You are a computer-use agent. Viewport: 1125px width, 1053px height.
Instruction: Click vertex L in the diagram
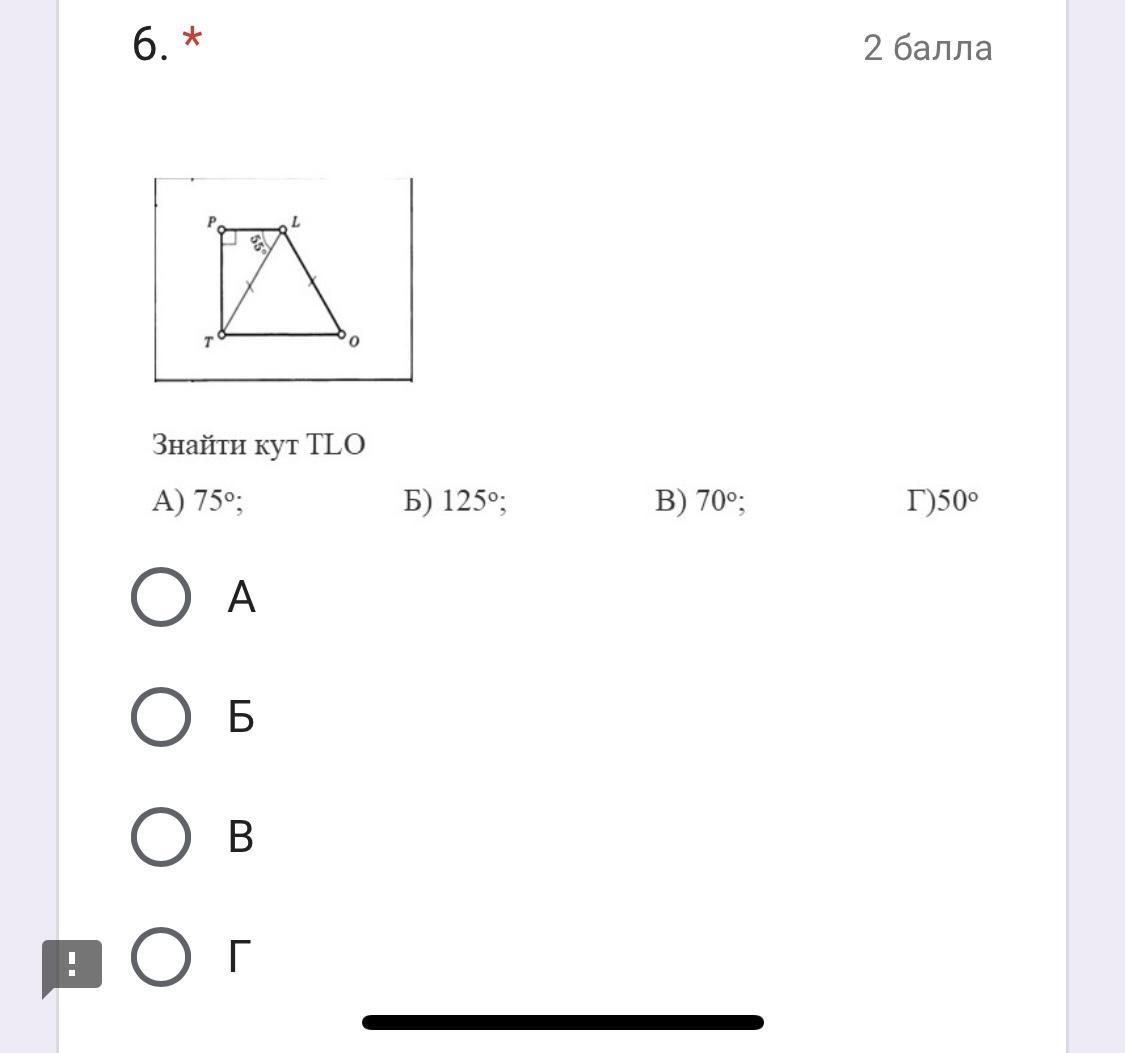(x=283, y=230)
